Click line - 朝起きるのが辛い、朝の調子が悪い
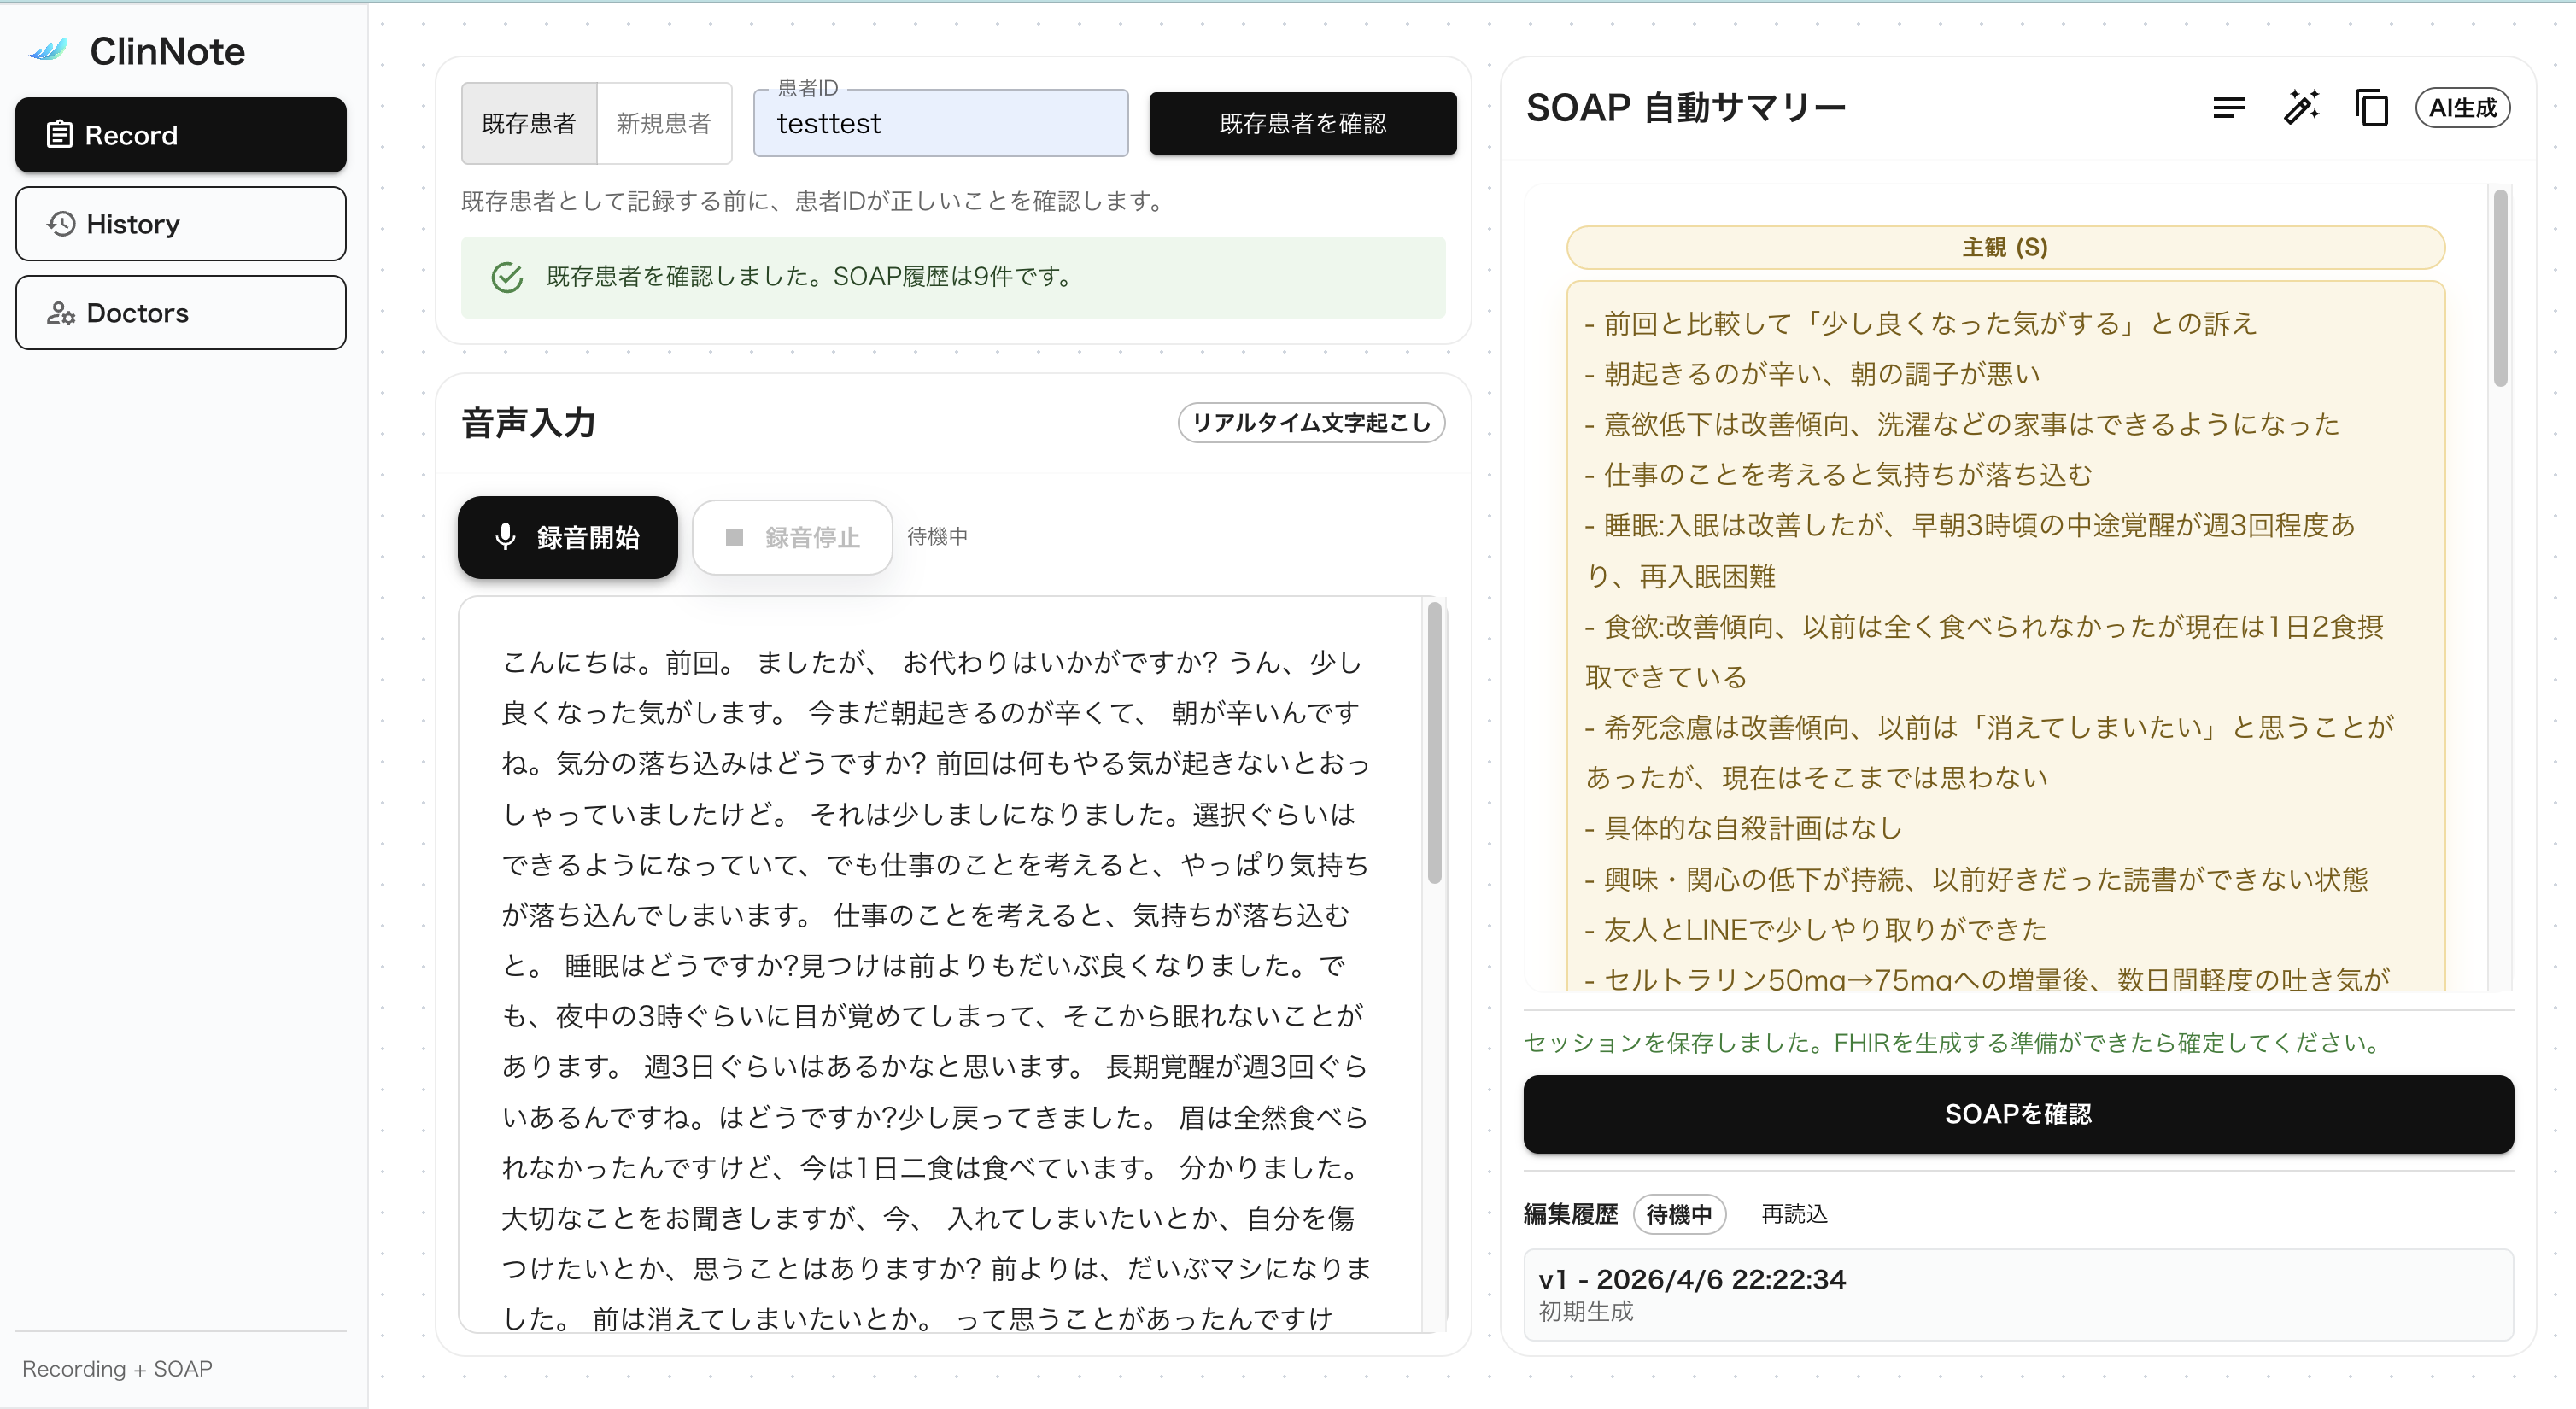 click(1812, 374)
